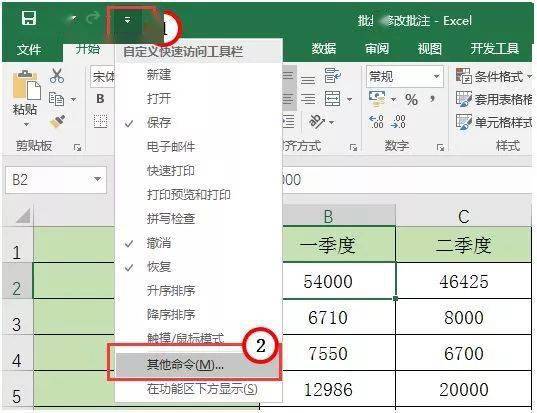The width and height of the screenshot is (537, 413).
Task: Click the Decrease Decimal icon
Action: click(x=398, y=122)
